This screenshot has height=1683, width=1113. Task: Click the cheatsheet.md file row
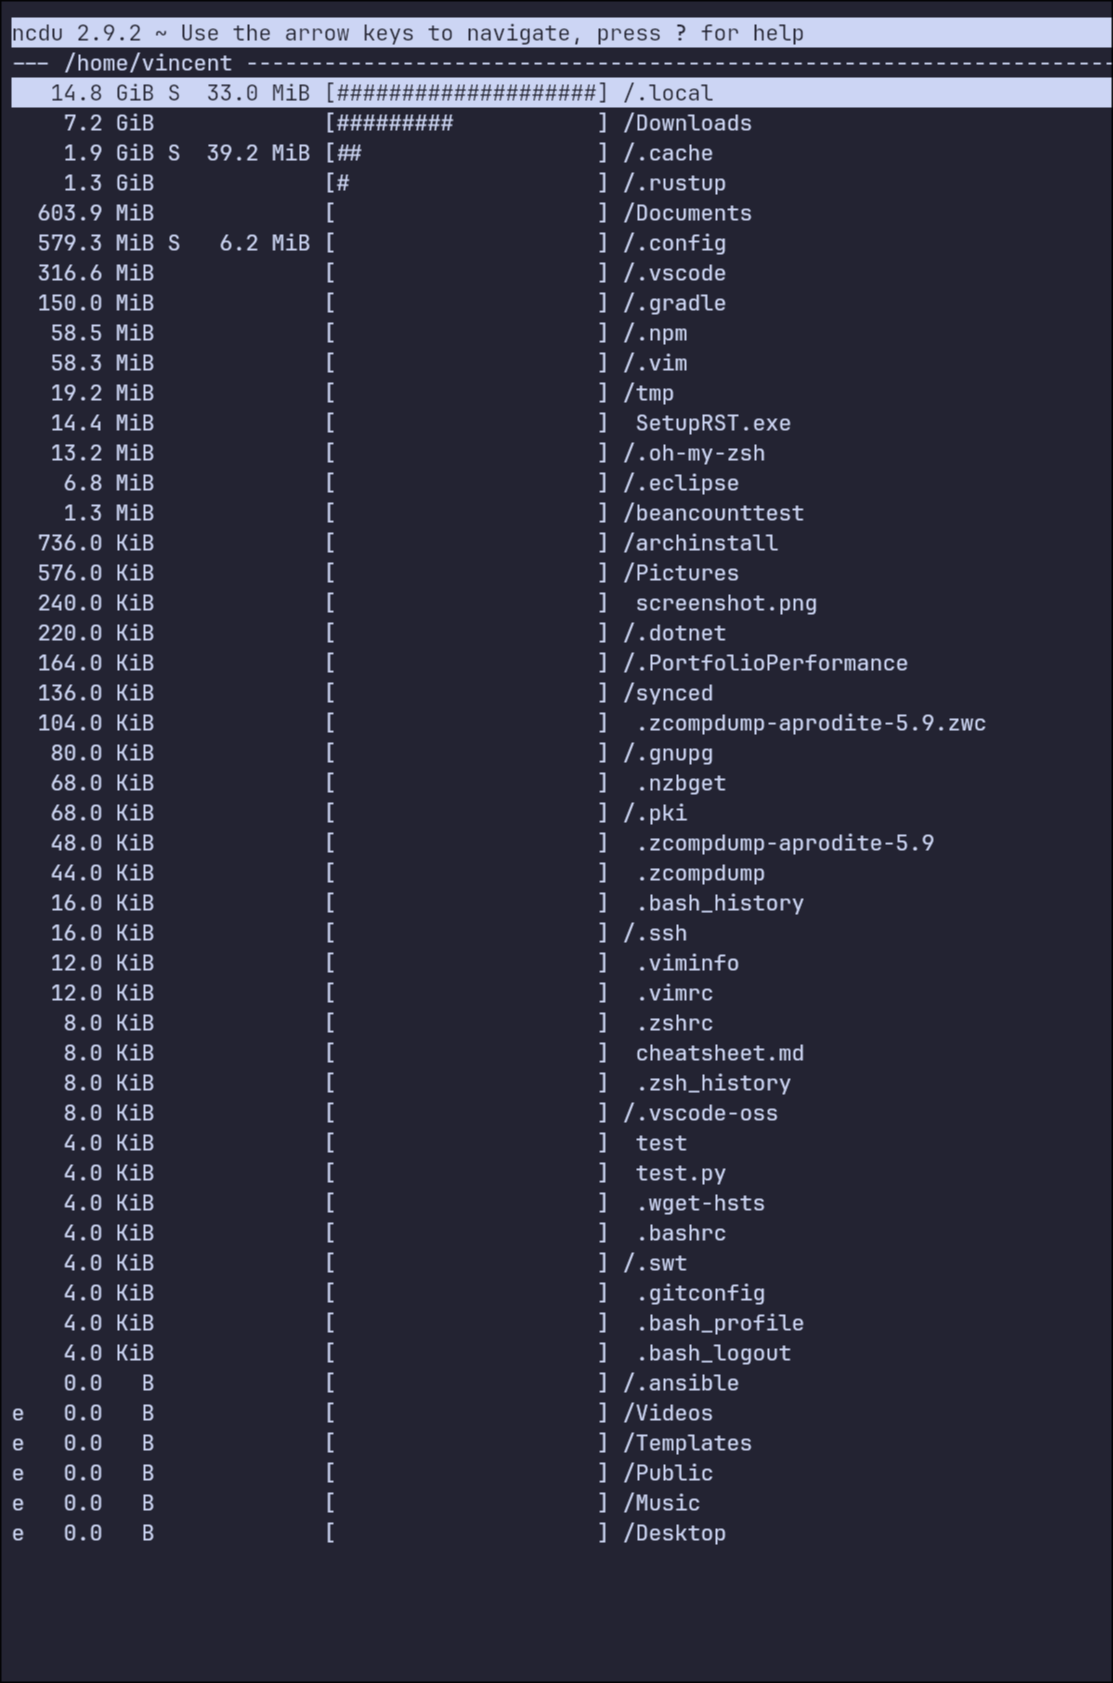(x=719, y=1053)
